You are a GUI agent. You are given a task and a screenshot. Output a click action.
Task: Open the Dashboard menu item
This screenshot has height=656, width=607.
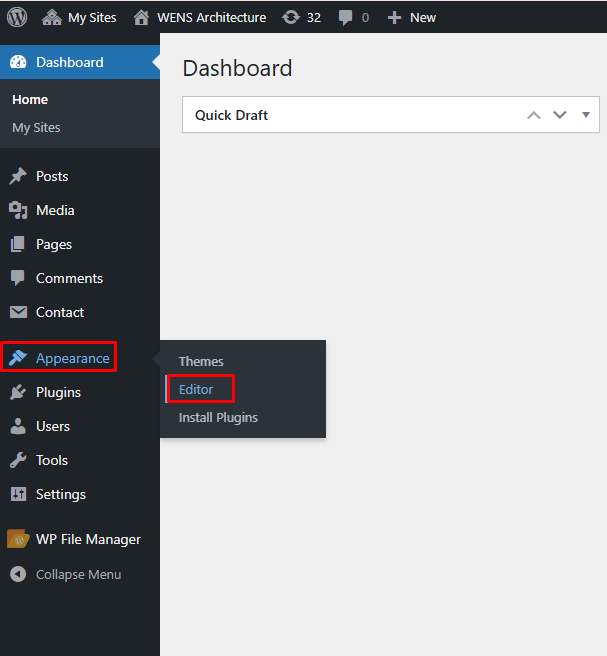pos(70,62)
